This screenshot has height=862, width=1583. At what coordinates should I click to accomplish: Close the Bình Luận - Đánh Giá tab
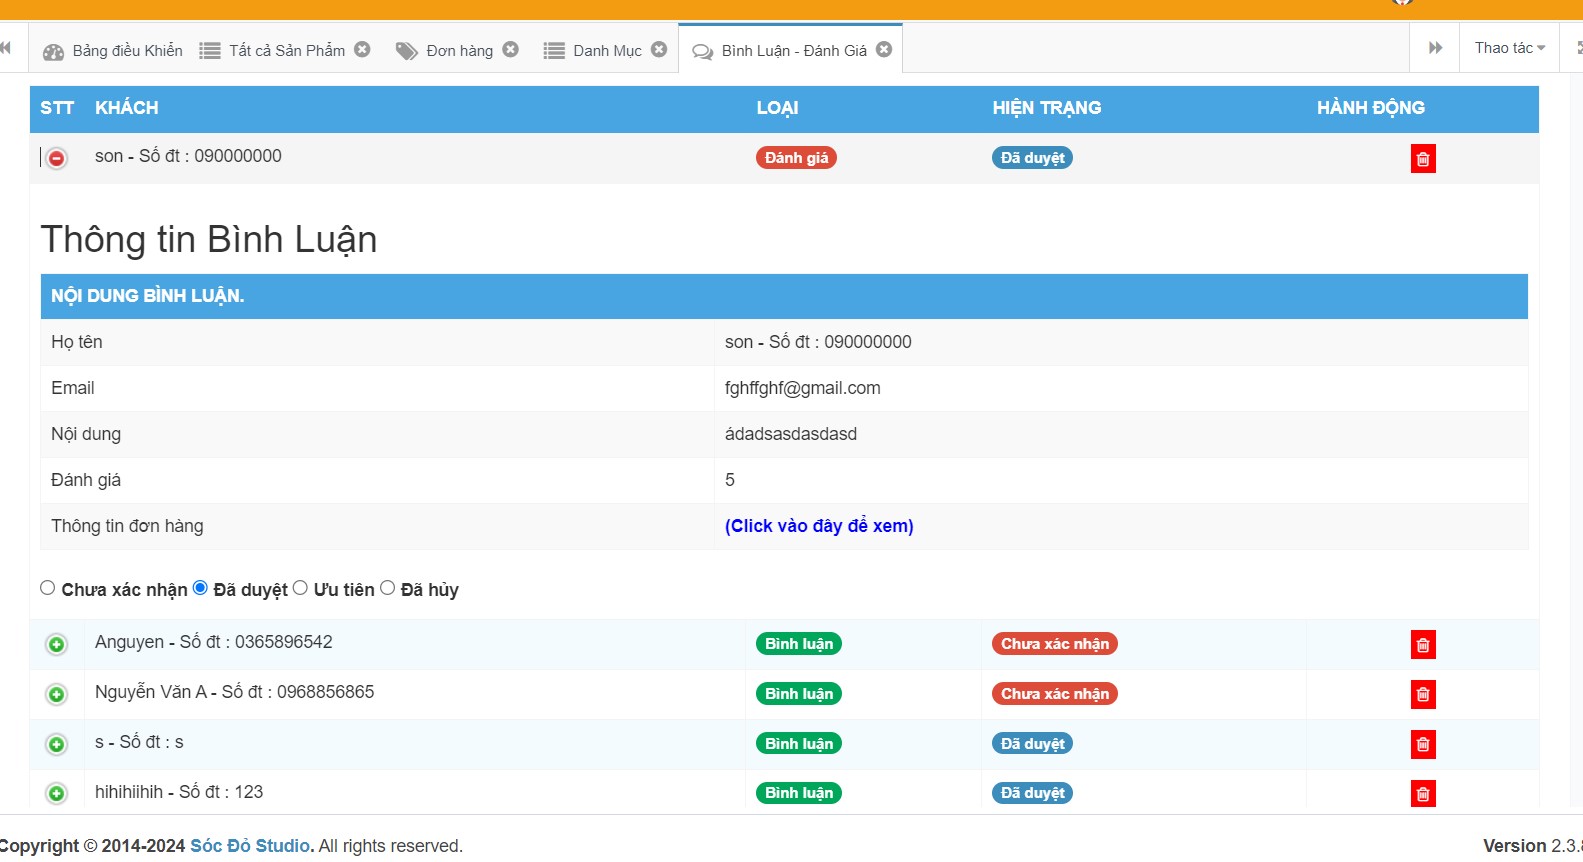(884, 49)
